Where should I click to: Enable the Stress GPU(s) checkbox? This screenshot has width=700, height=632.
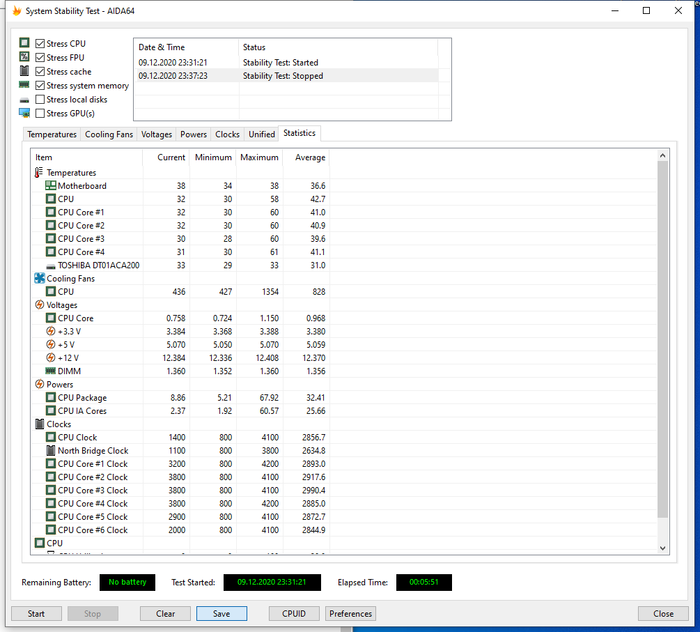(40, 113)
